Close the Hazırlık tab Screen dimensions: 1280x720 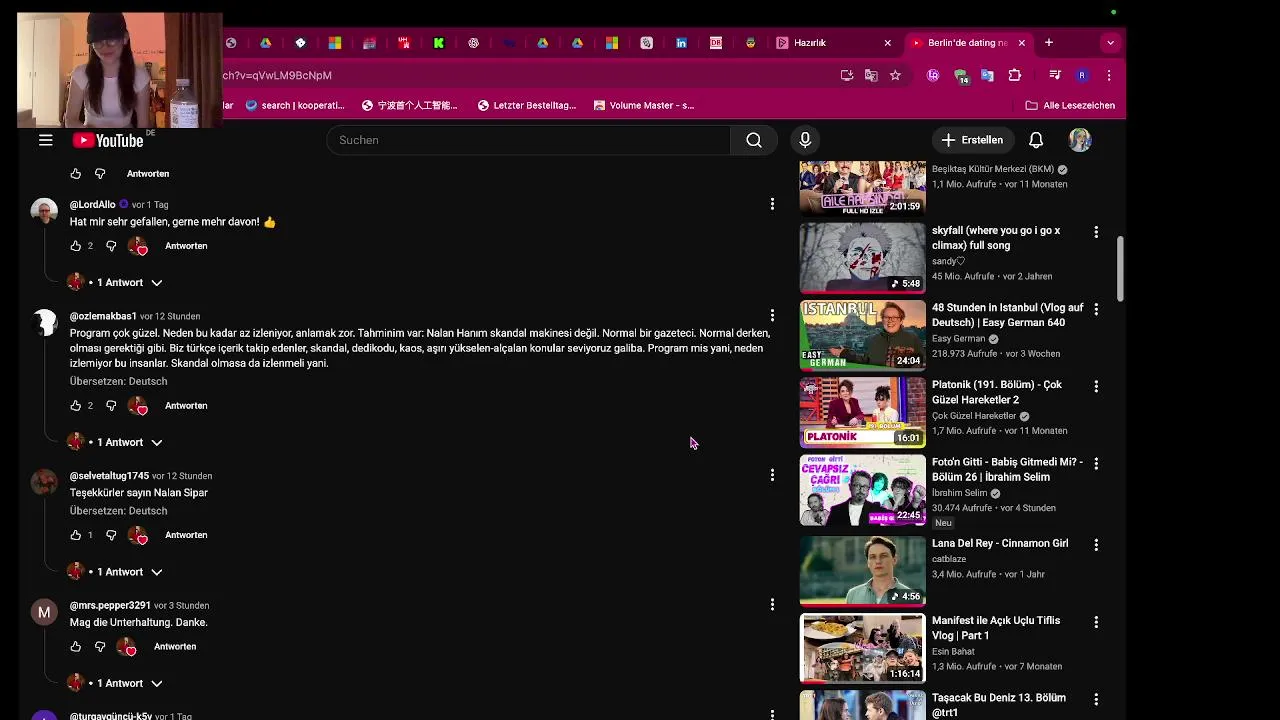pyautogui.click(x=887, y=43)
